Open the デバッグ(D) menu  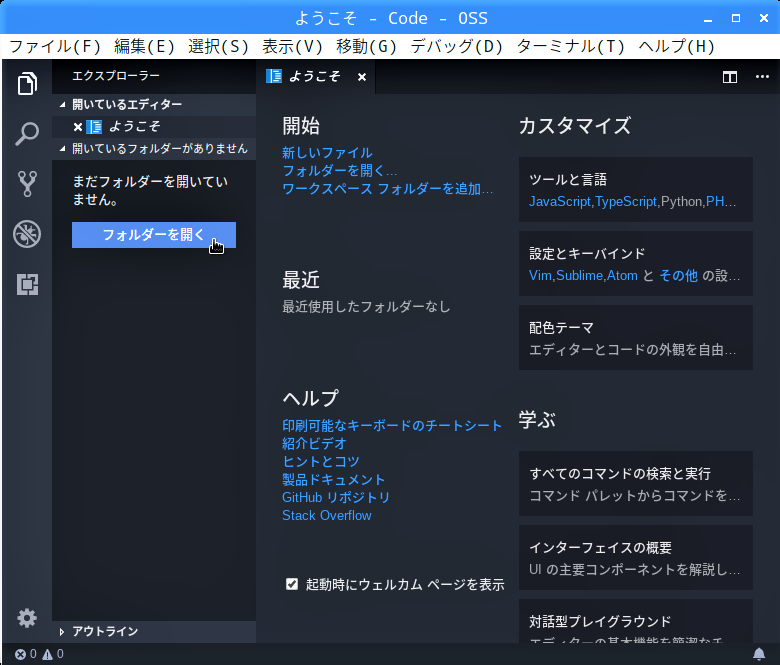(x=456, y=47)
